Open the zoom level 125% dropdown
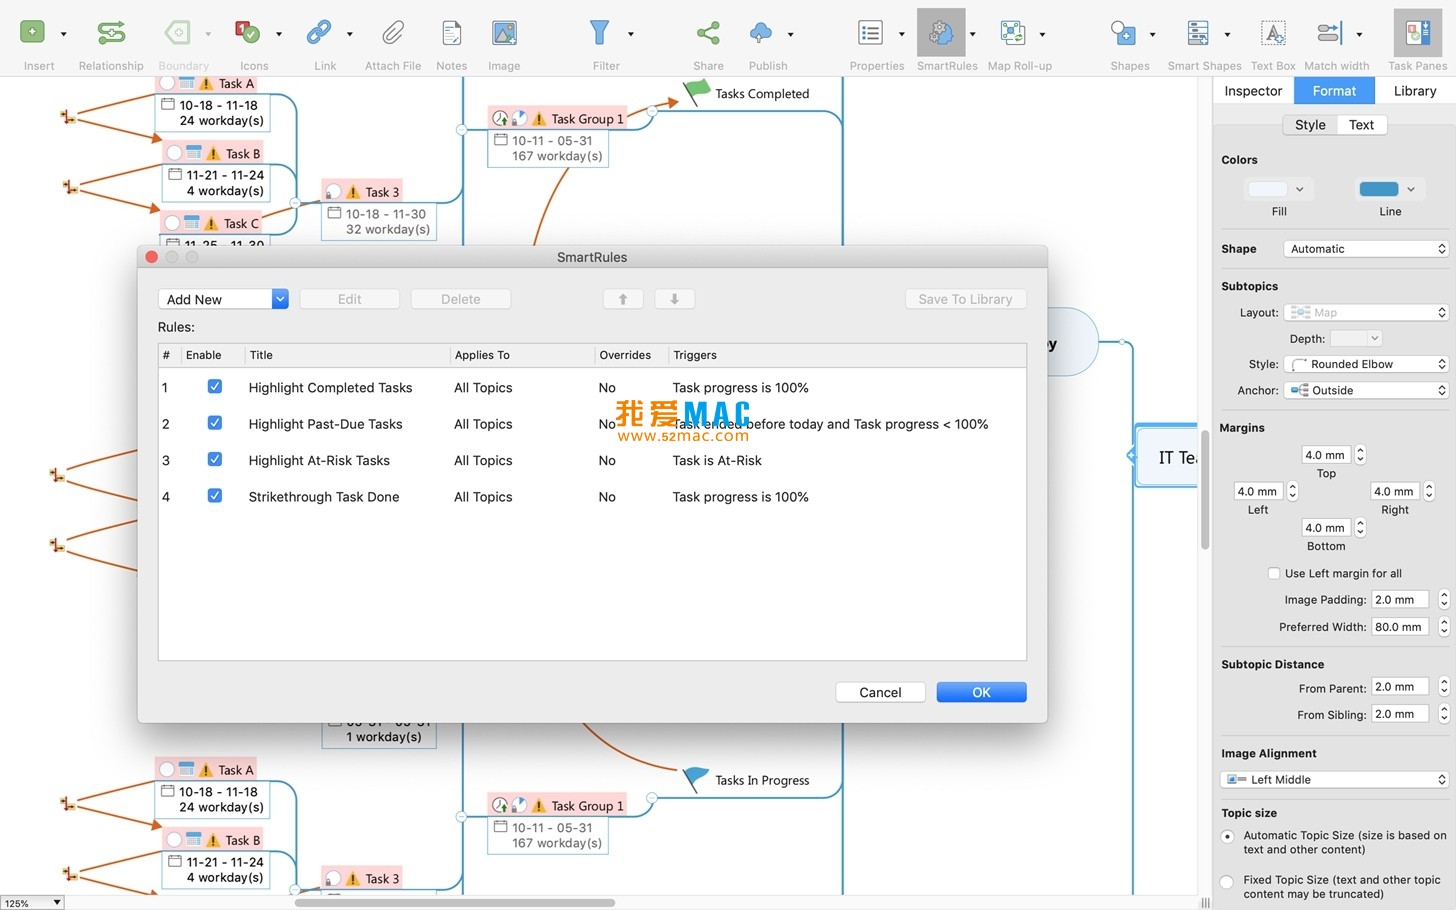1456x910 pixels. (x=32, y=903)
